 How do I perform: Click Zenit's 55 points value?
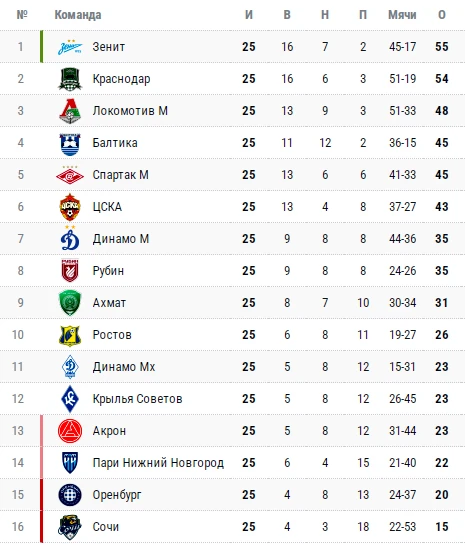(442, 47)
